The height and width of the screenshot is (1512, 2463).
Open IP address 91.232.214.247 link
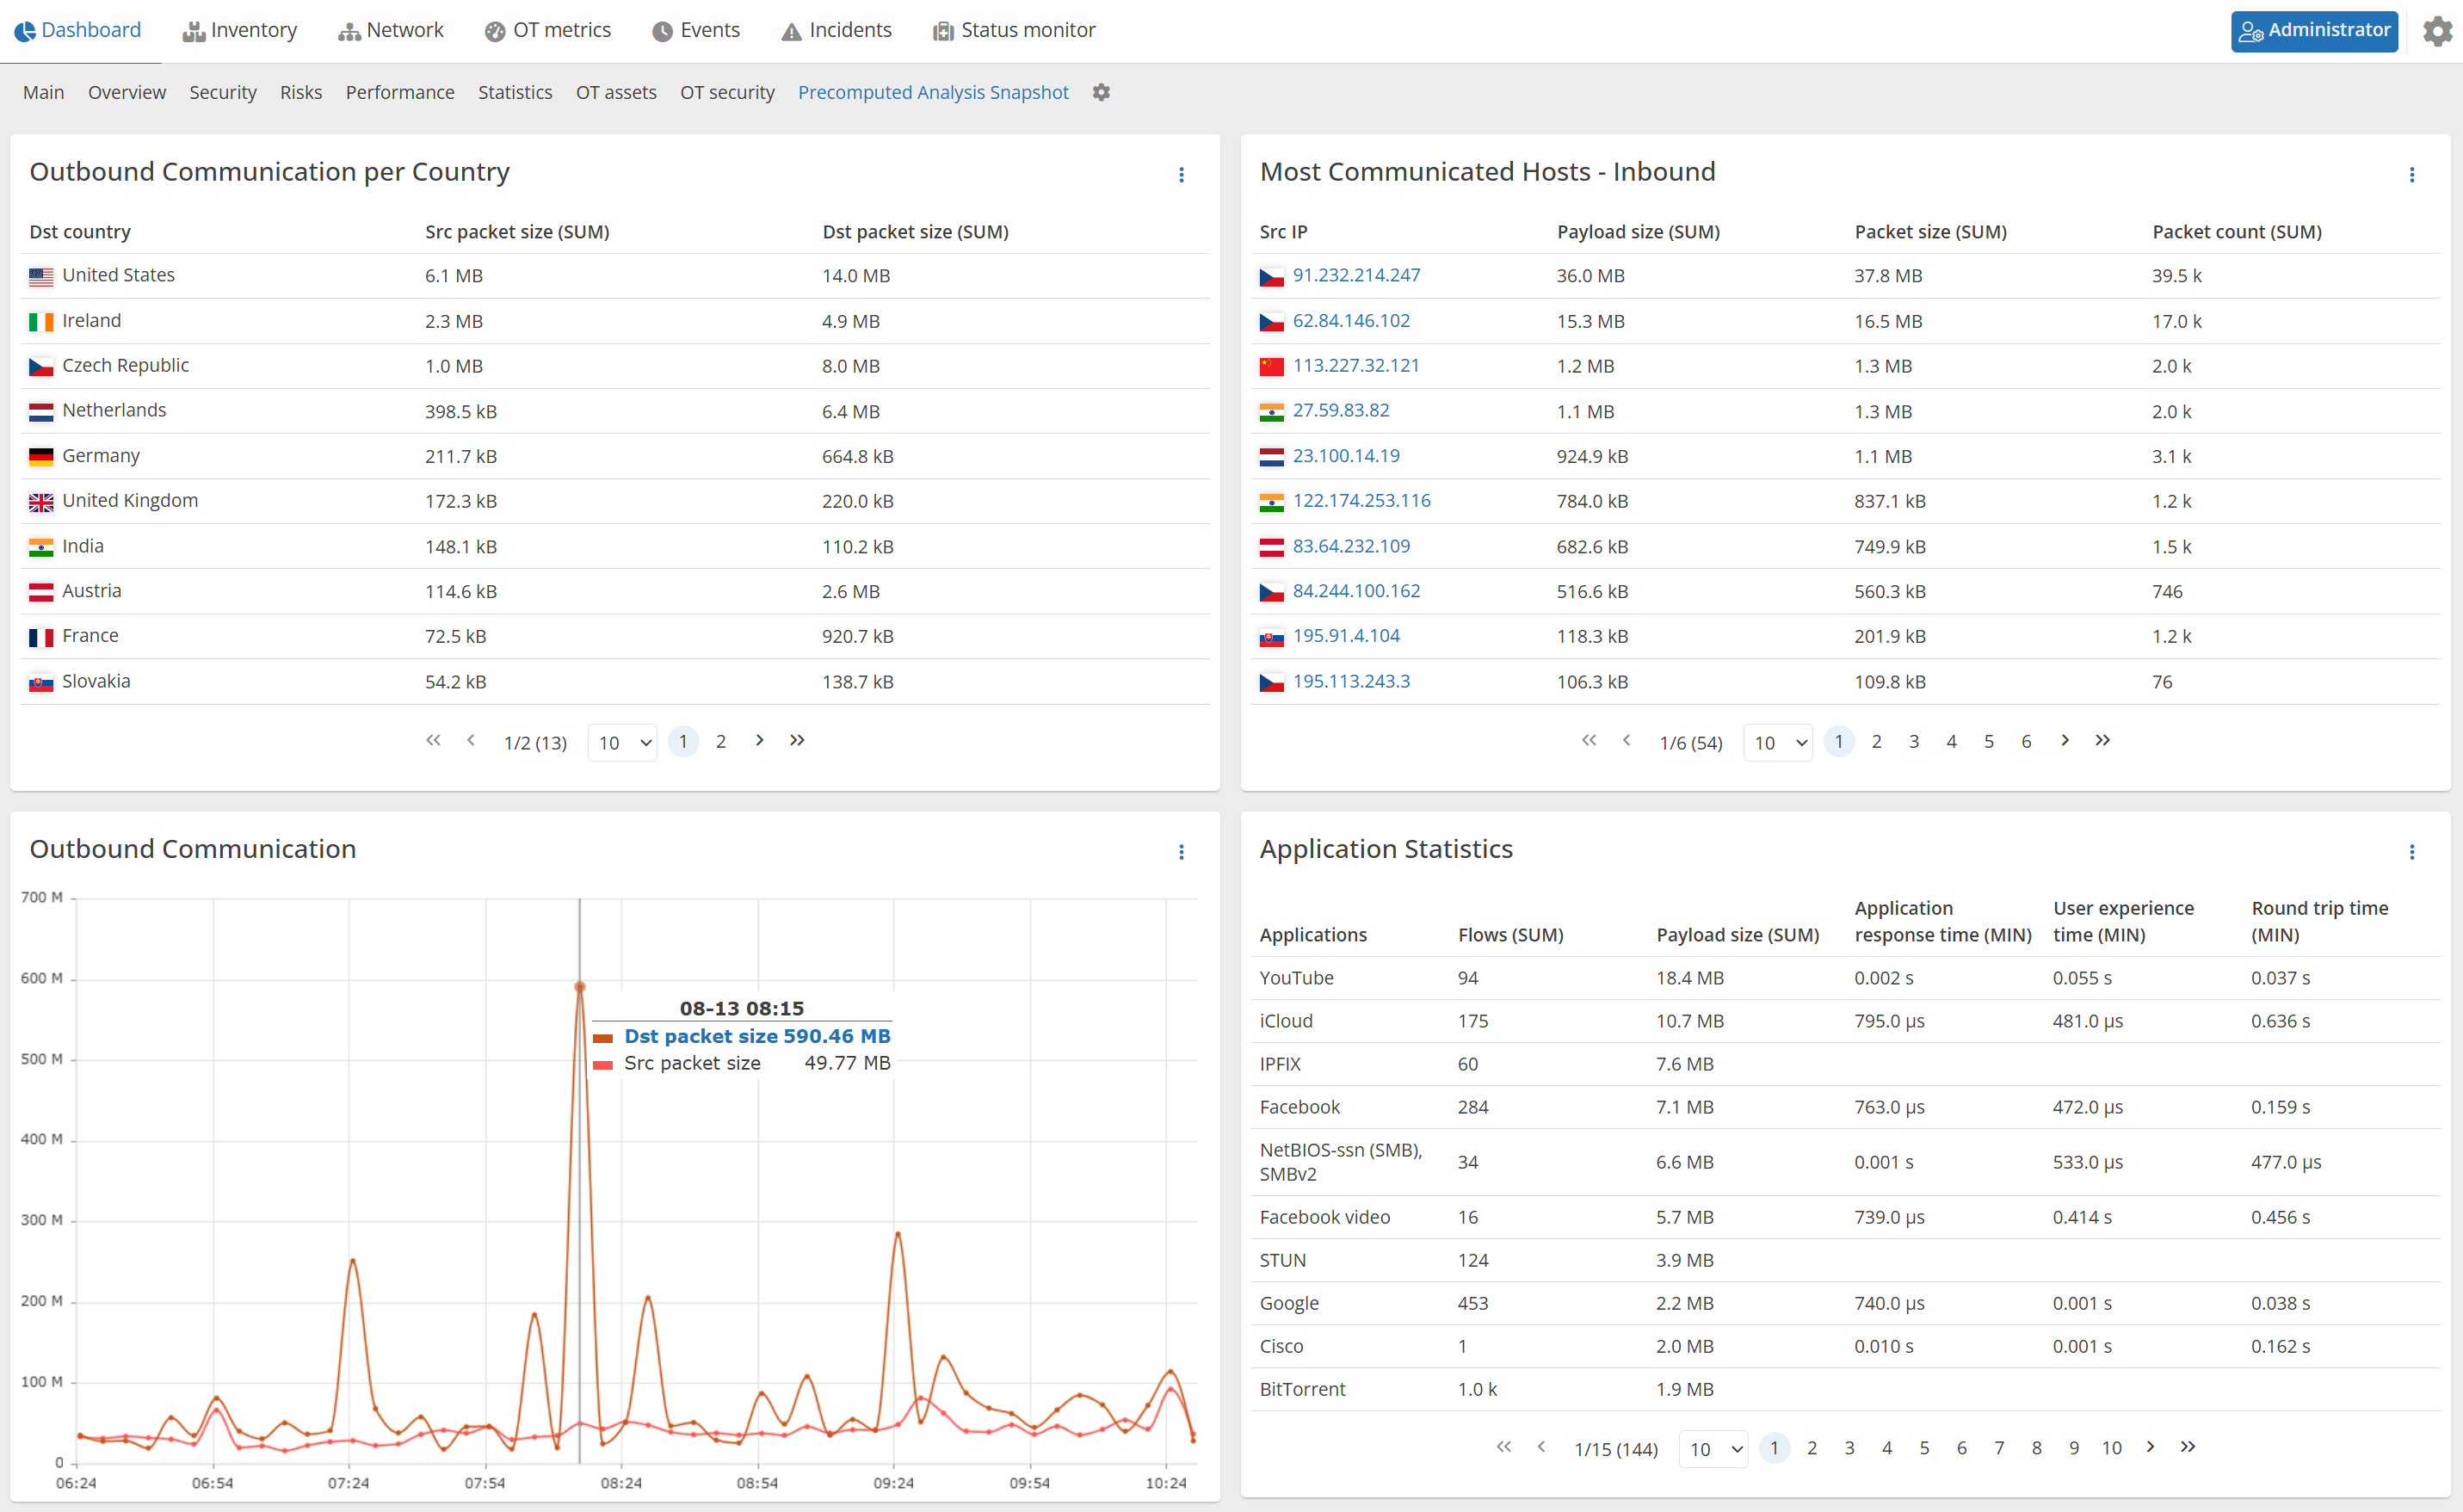coord(1356,275)
